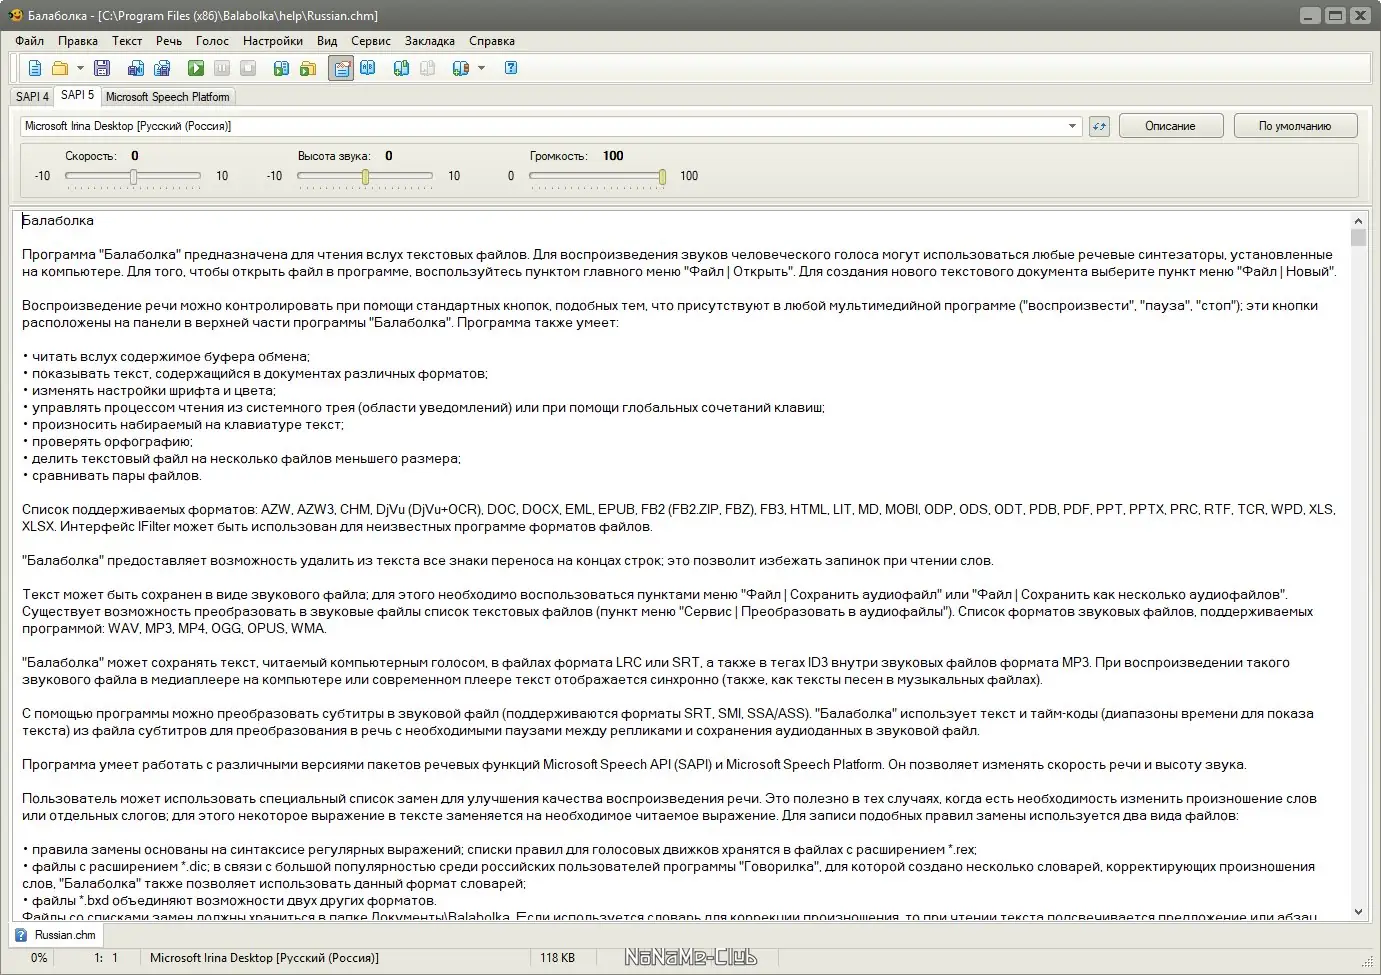Viewport: 1381px width, 975px height.
Task: Click the scroll down arrow of text area
Action: point(1358,911)
